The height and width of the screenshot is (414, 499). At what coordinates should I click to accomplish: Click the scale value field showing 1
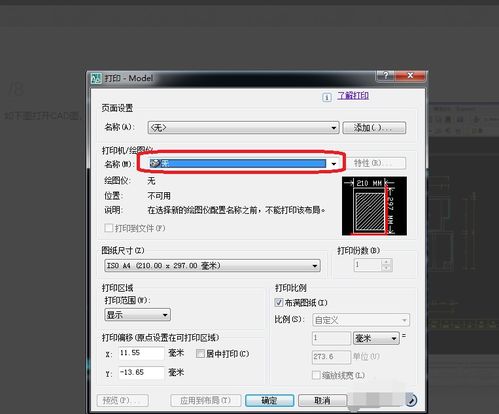331,338
